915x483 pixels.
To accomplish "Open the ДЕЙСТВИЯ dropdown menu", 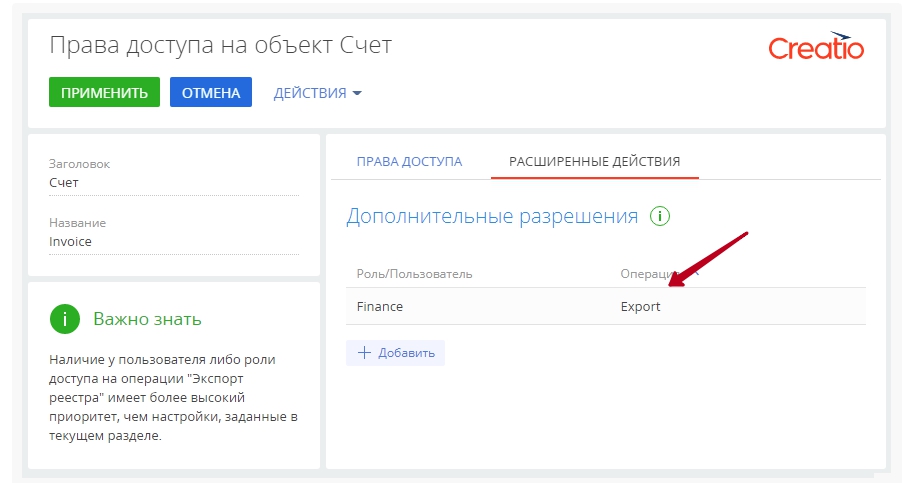I will coord(317,93).
